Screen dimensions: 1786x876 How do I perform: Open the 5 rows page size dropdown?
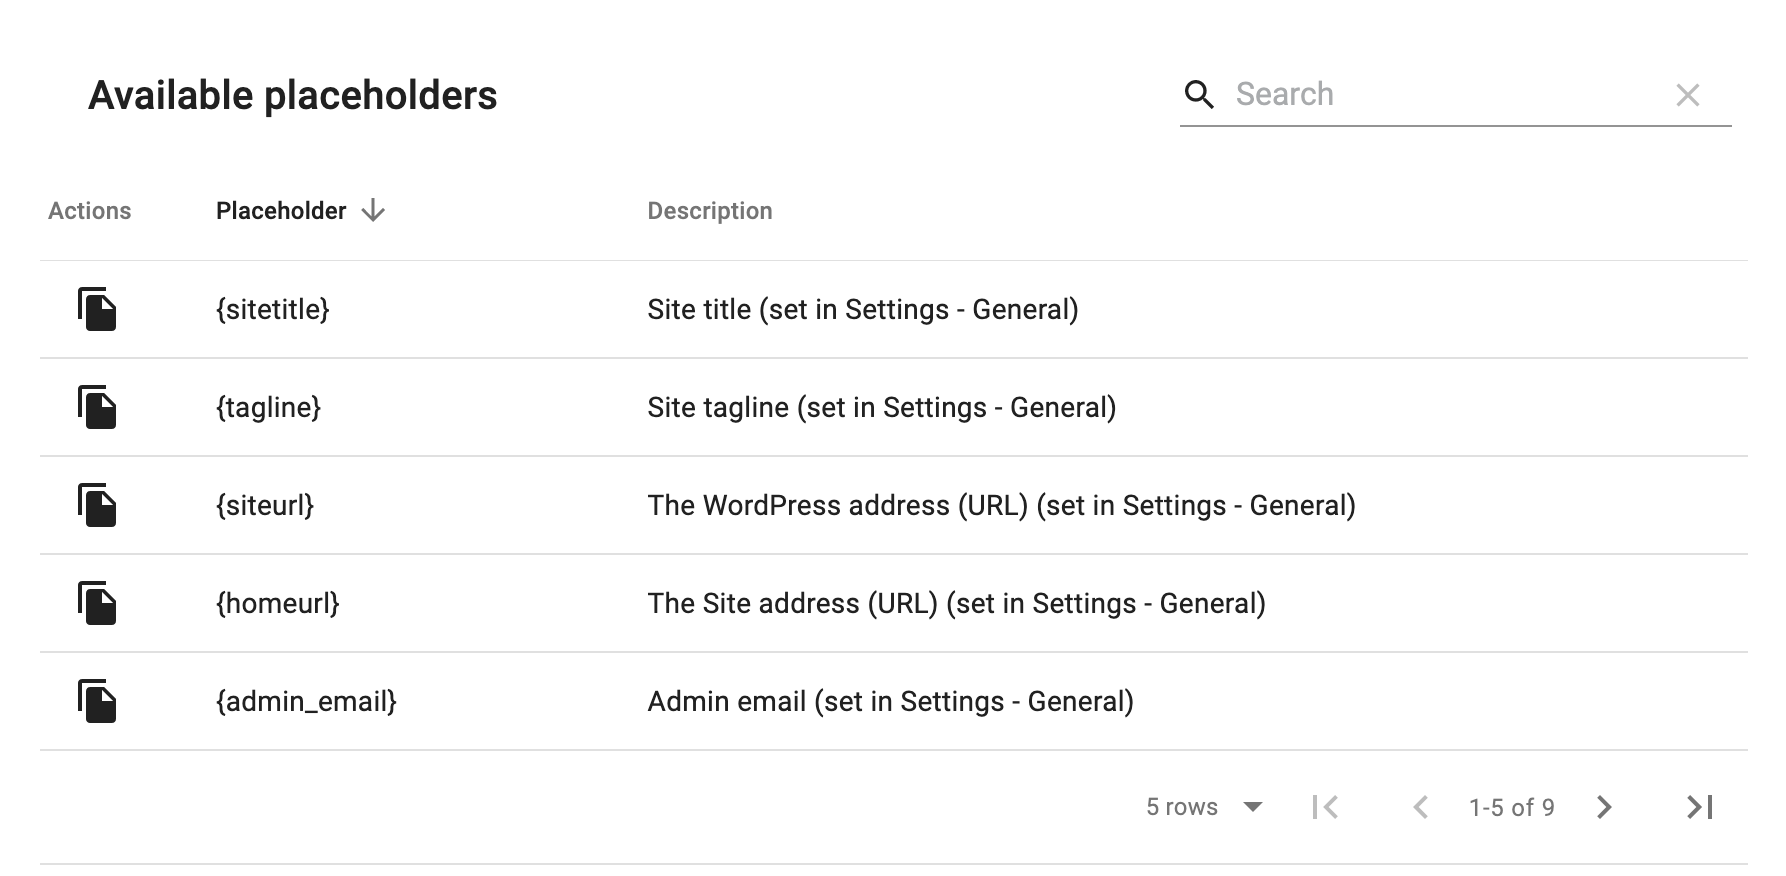(x=1204, y=807)
